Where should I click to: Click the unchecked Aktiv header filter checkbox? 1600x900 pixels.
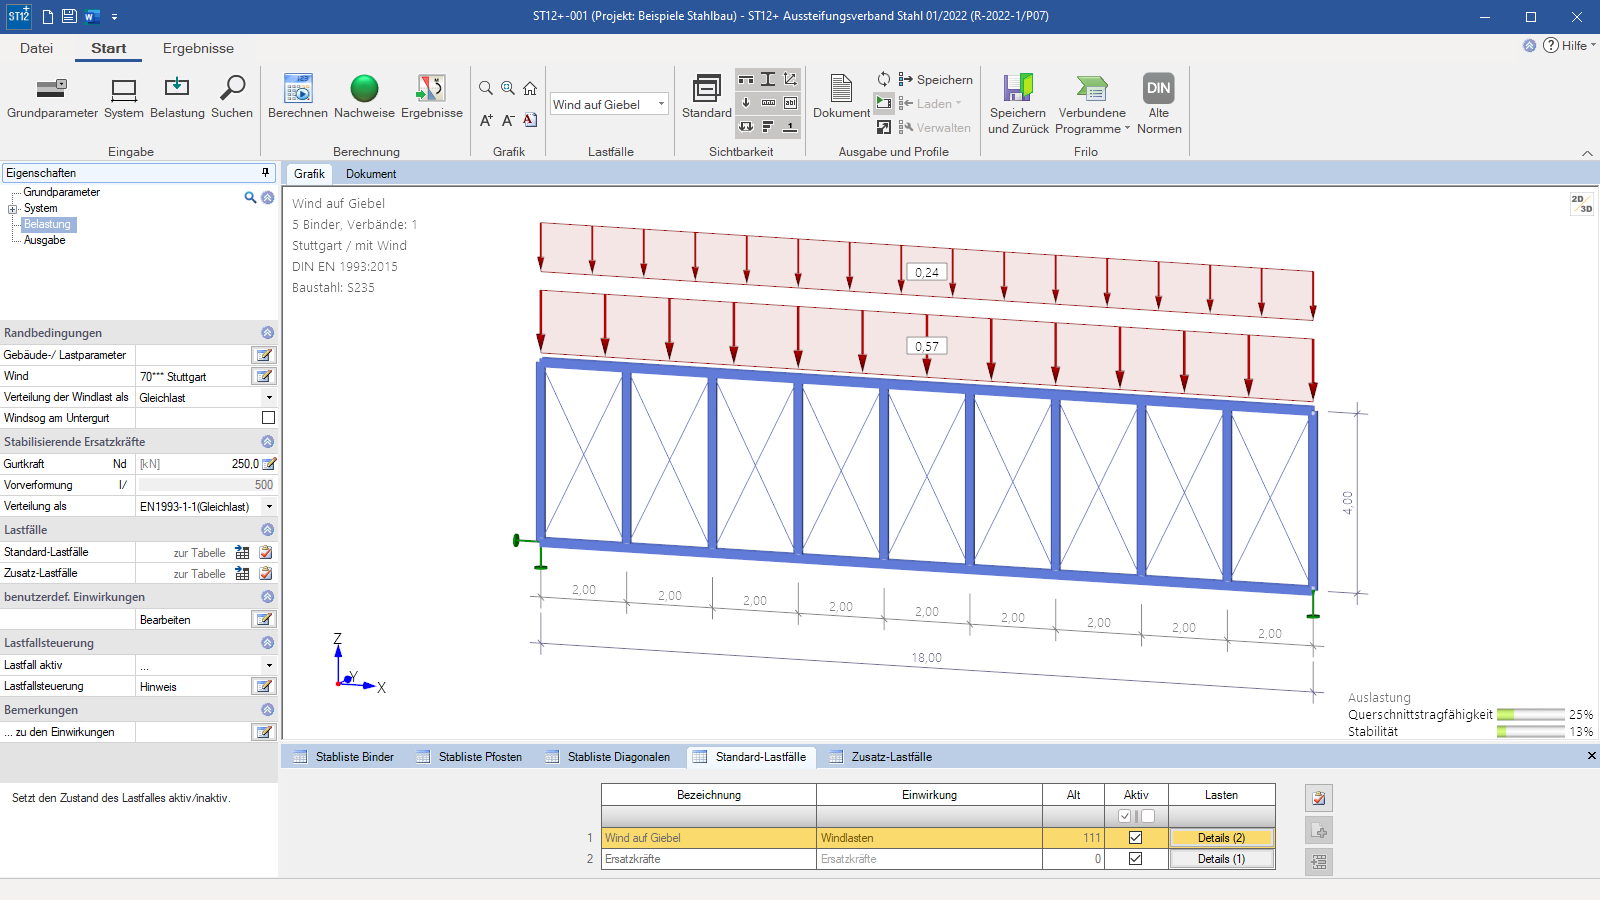1148,816
